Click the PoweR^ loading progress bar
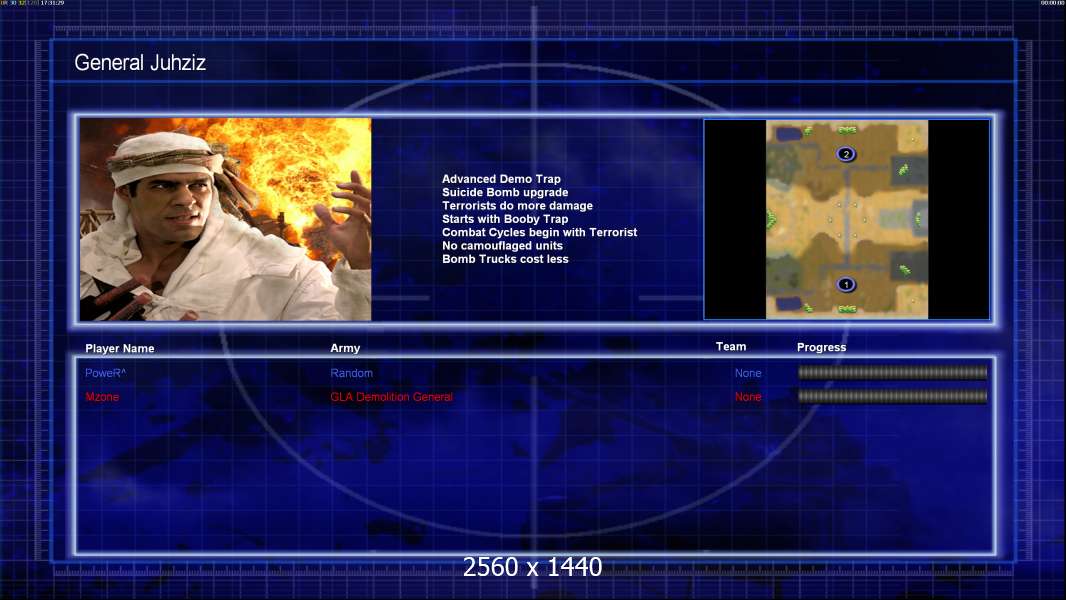The height and width of the screenshot is (600, 1066). tap(893, 372)
